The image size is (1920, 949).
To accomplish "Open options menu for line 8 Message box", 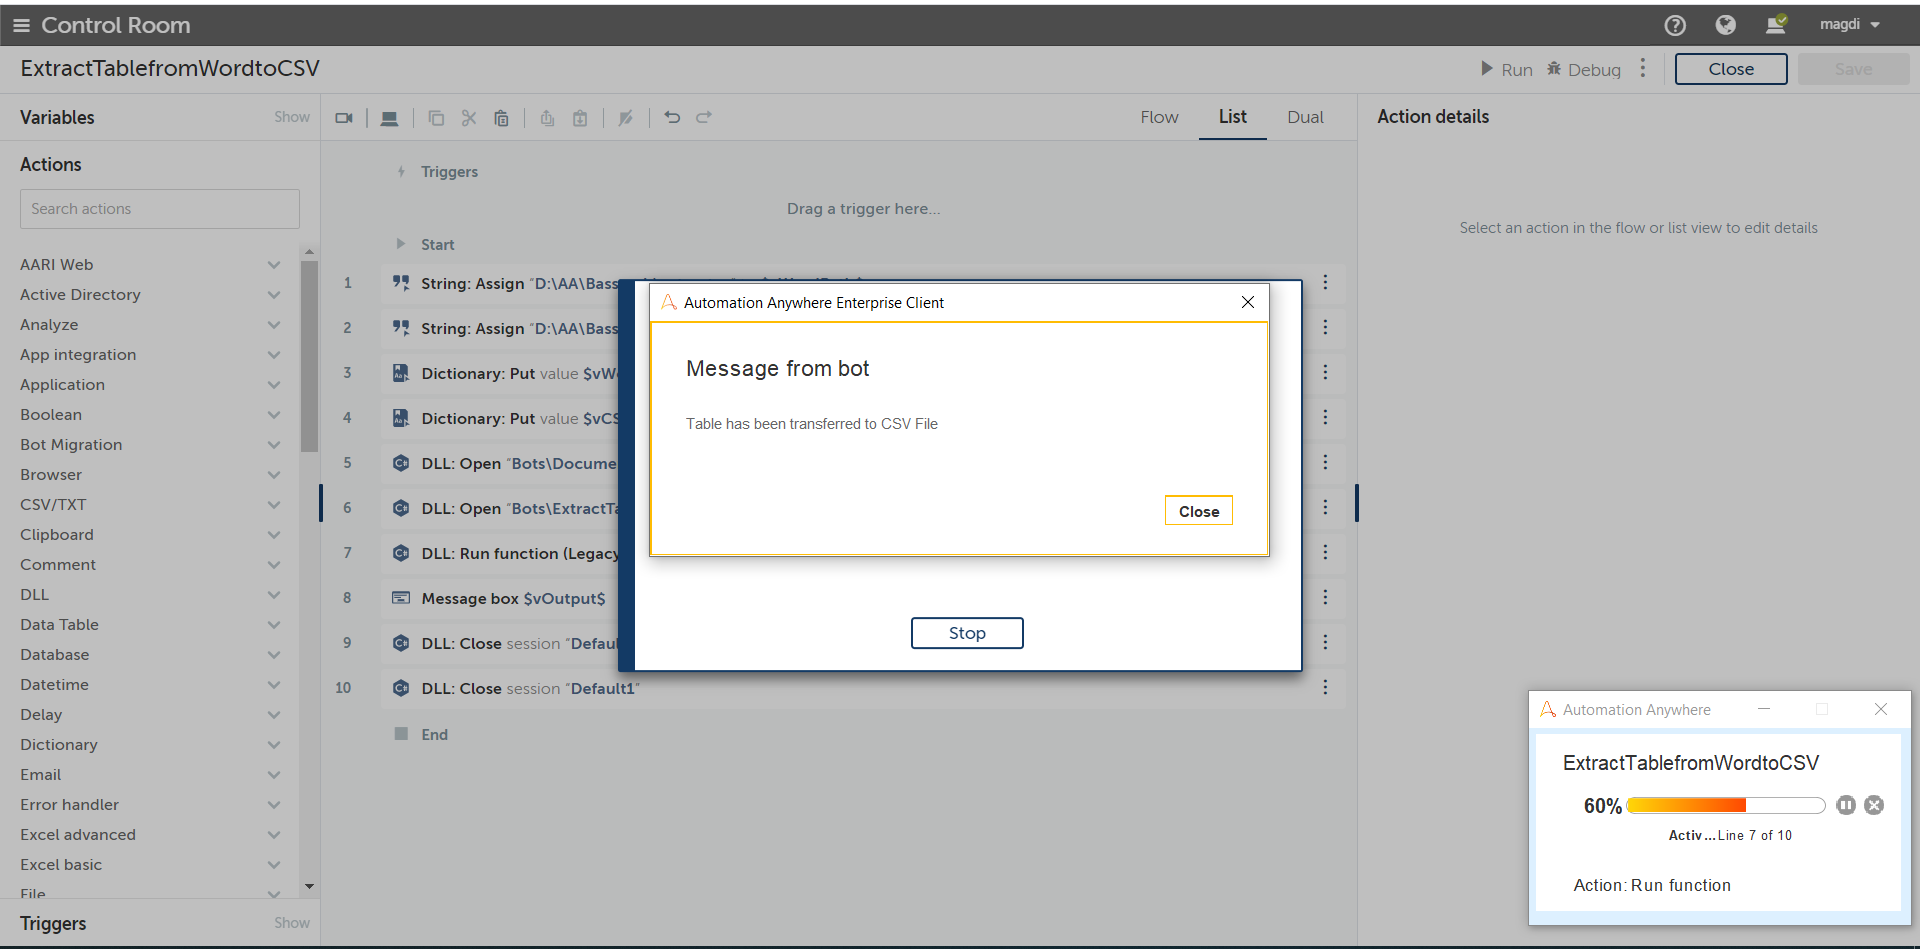I will pos(1325,597).
